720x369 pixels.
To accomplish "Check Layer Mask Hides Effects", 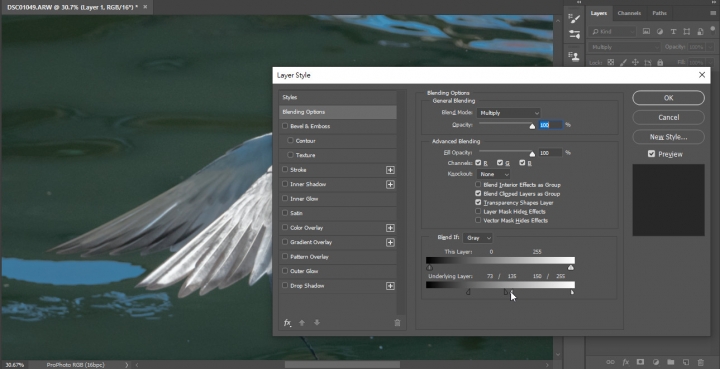I will (x=478, y=212).
